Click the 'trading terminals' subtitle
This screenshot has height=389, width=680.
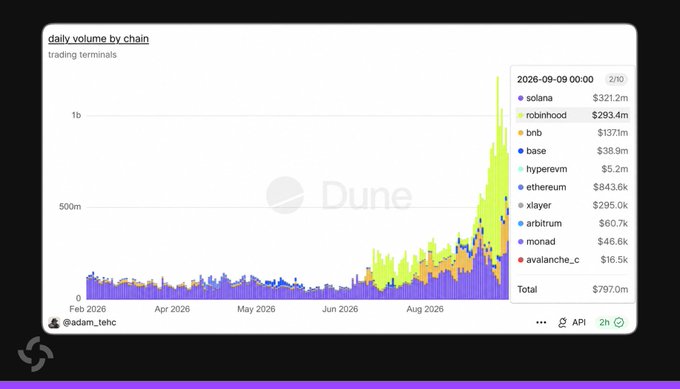(x=82, y=55)
